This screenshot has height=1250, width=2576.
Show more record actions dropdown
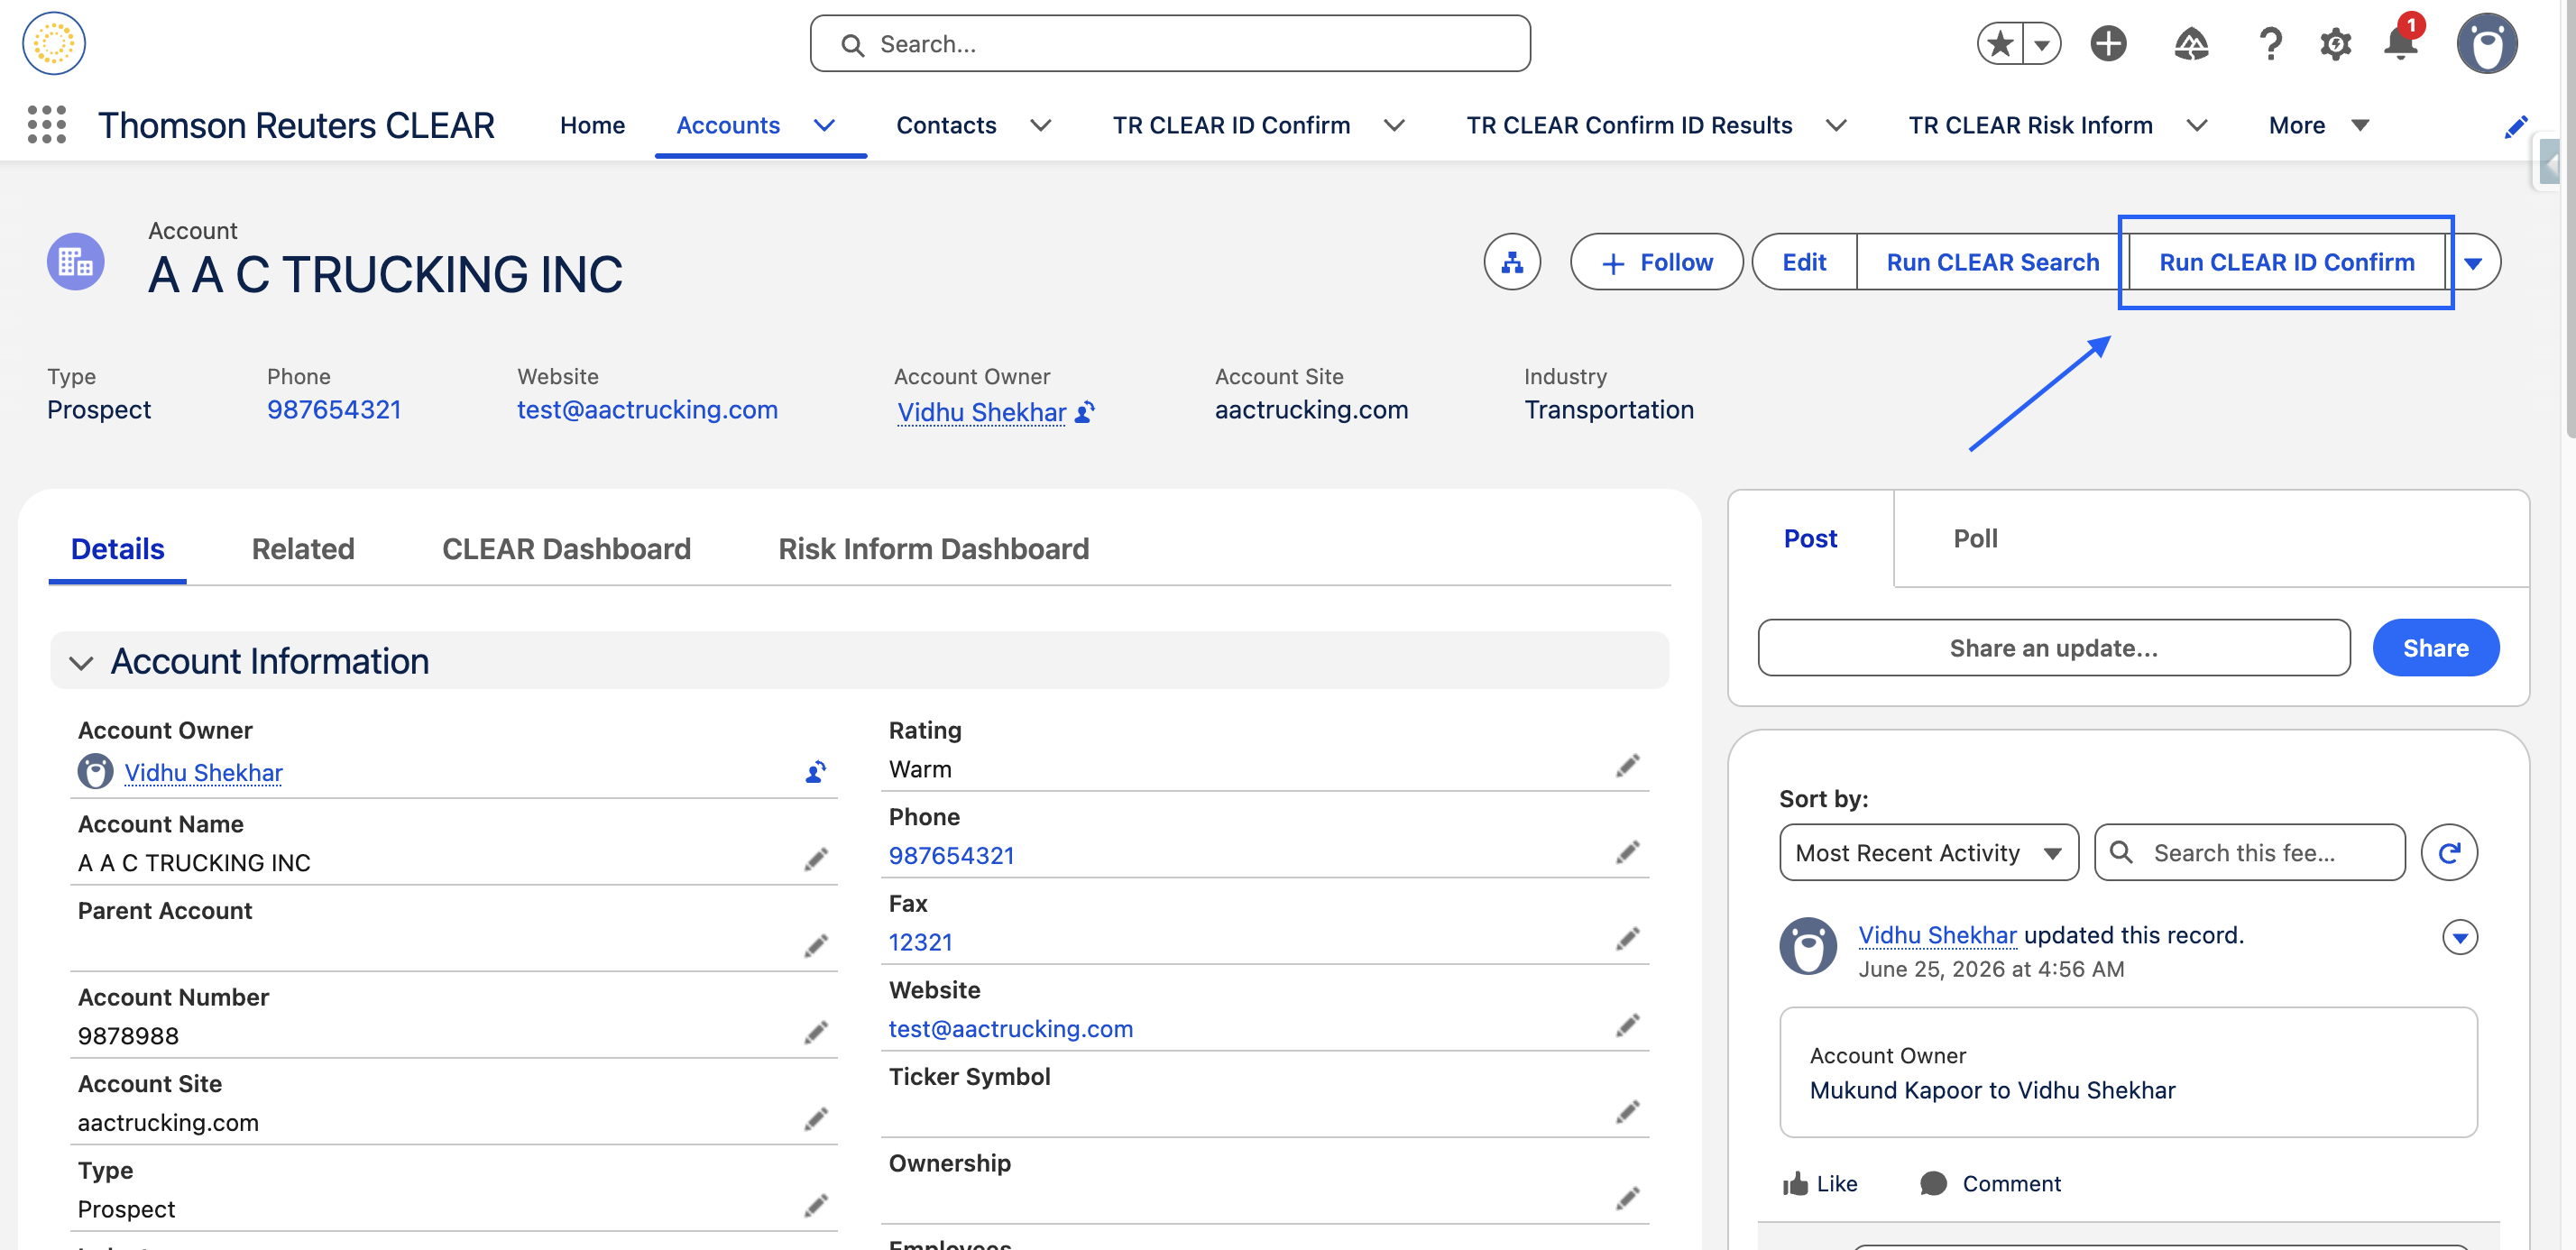coord(2473,263)
